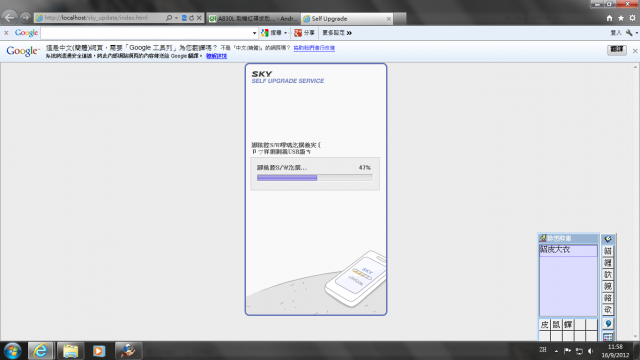Select the 鼠 character cell in IME grid
Screen dimensions: 640x360
coord(556,325)
